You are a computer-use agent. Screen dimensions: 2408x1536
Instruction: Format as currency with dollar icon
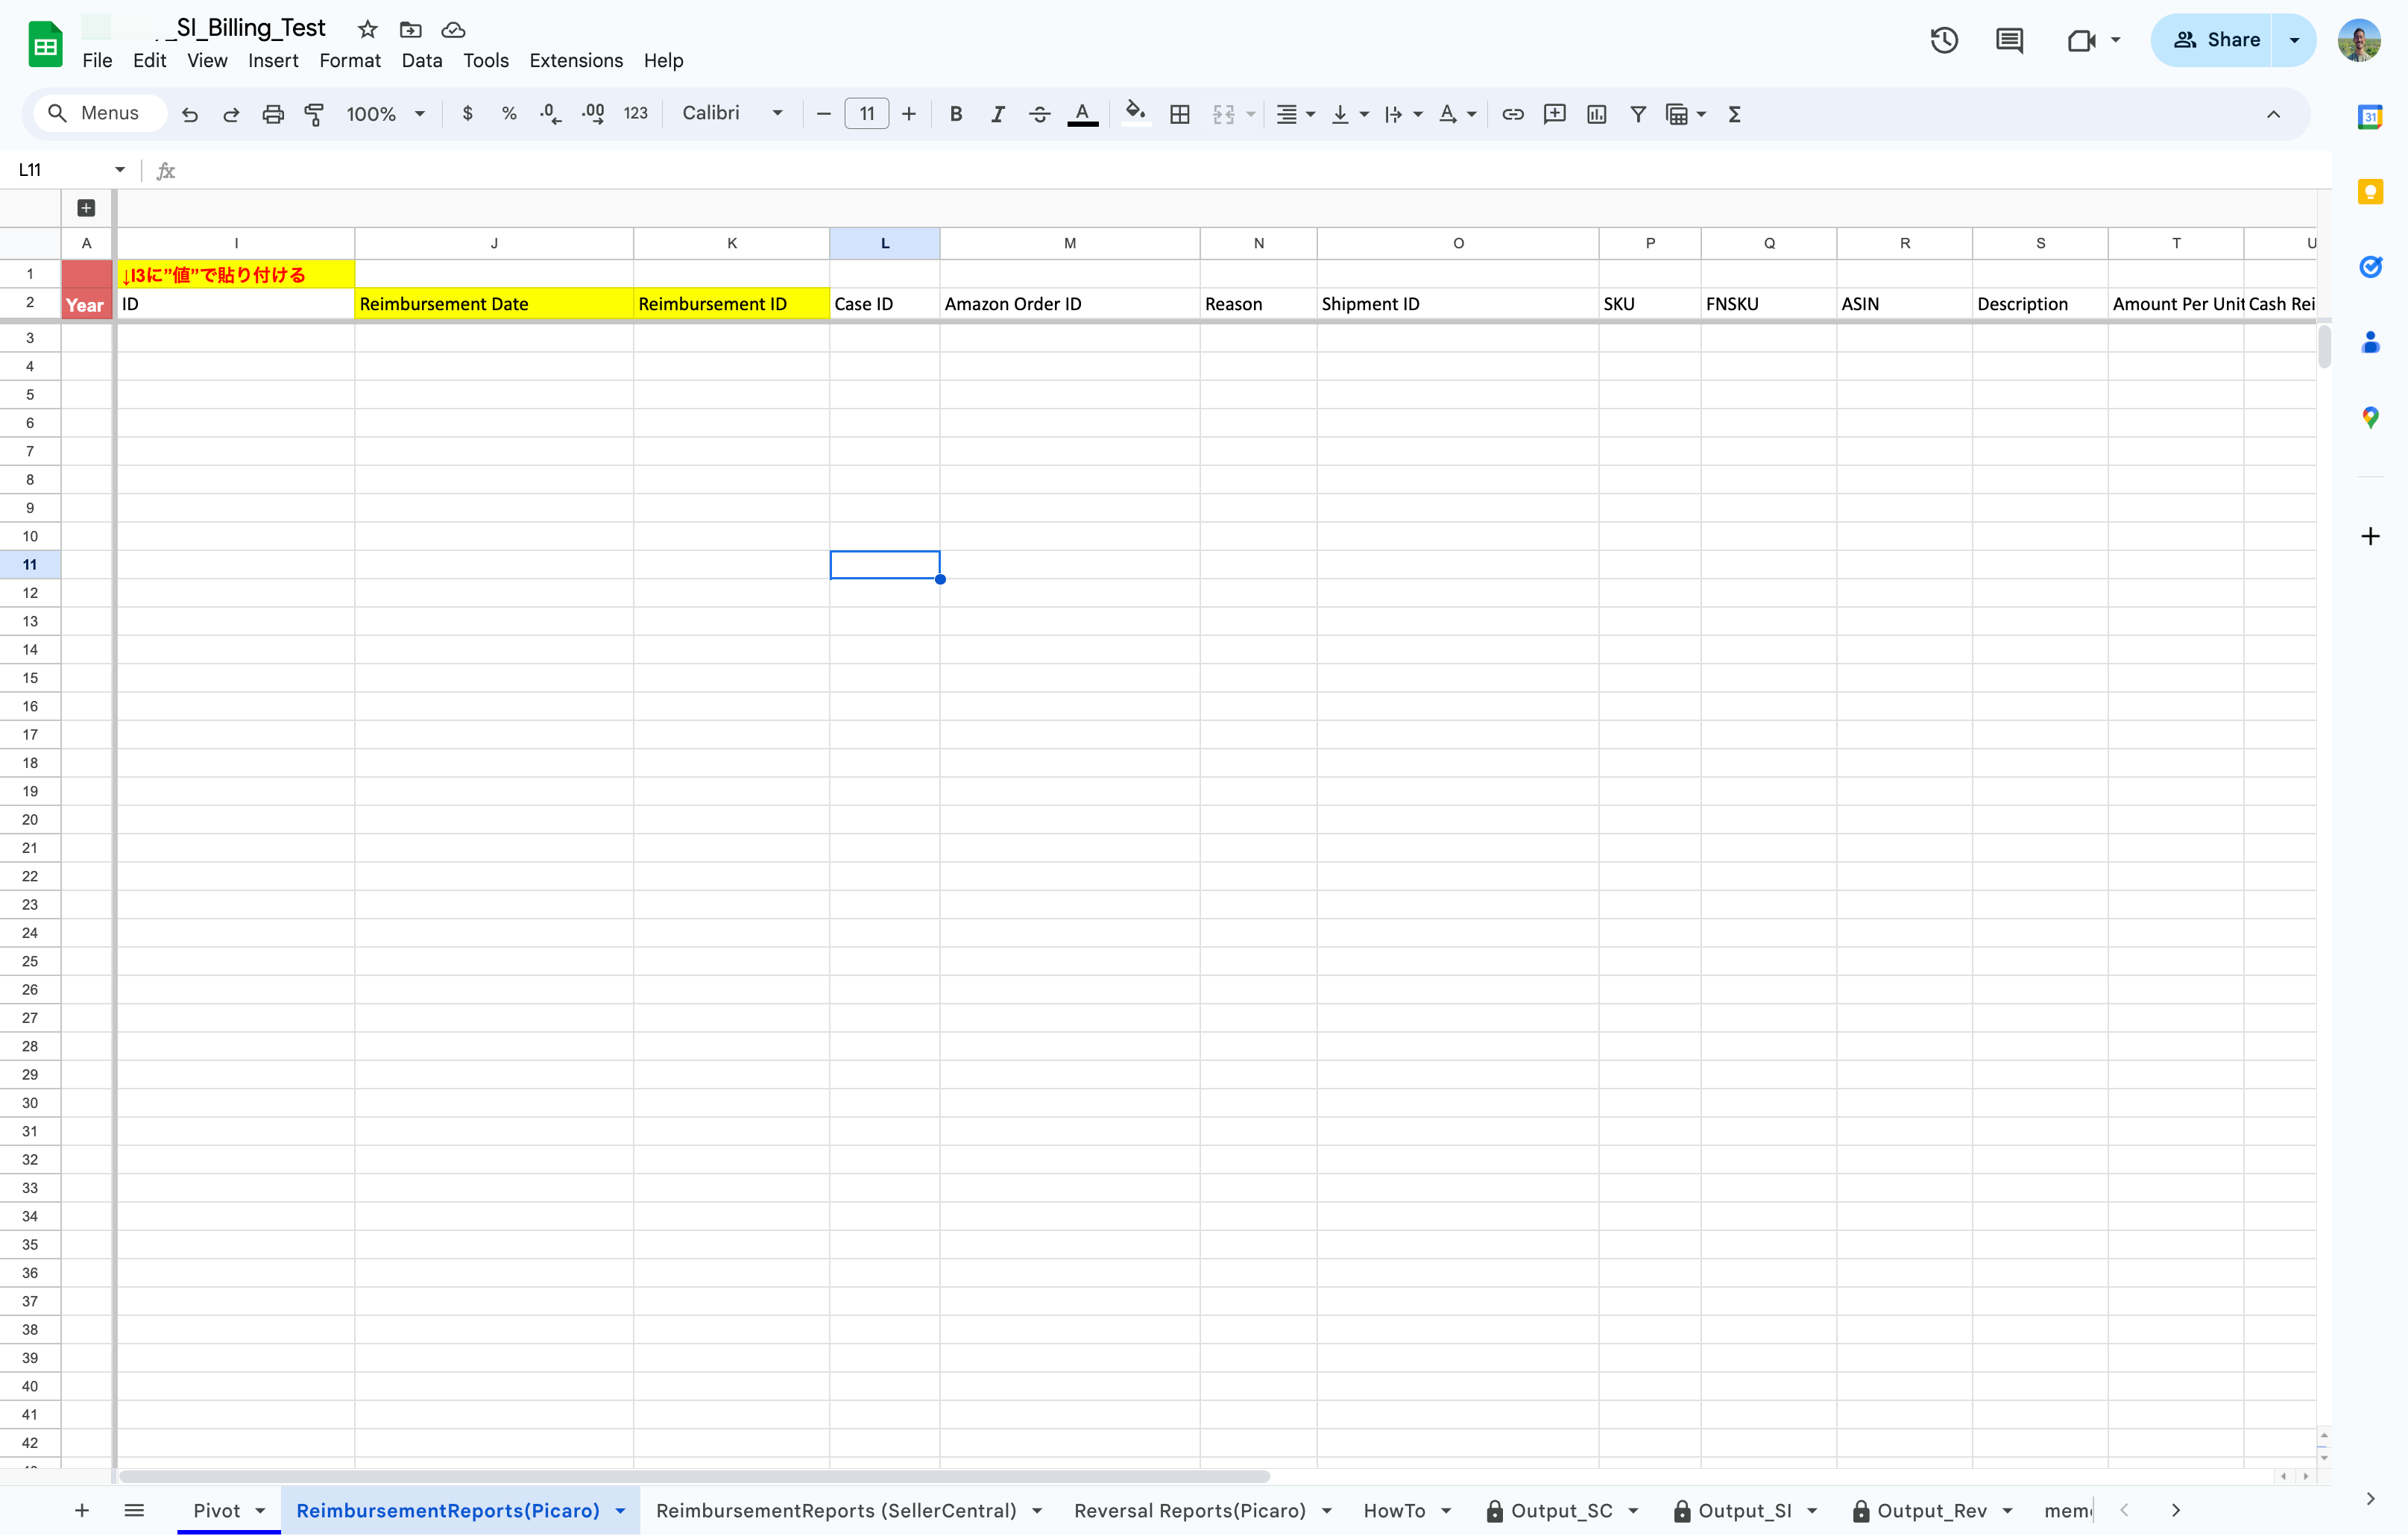(467, 114)
